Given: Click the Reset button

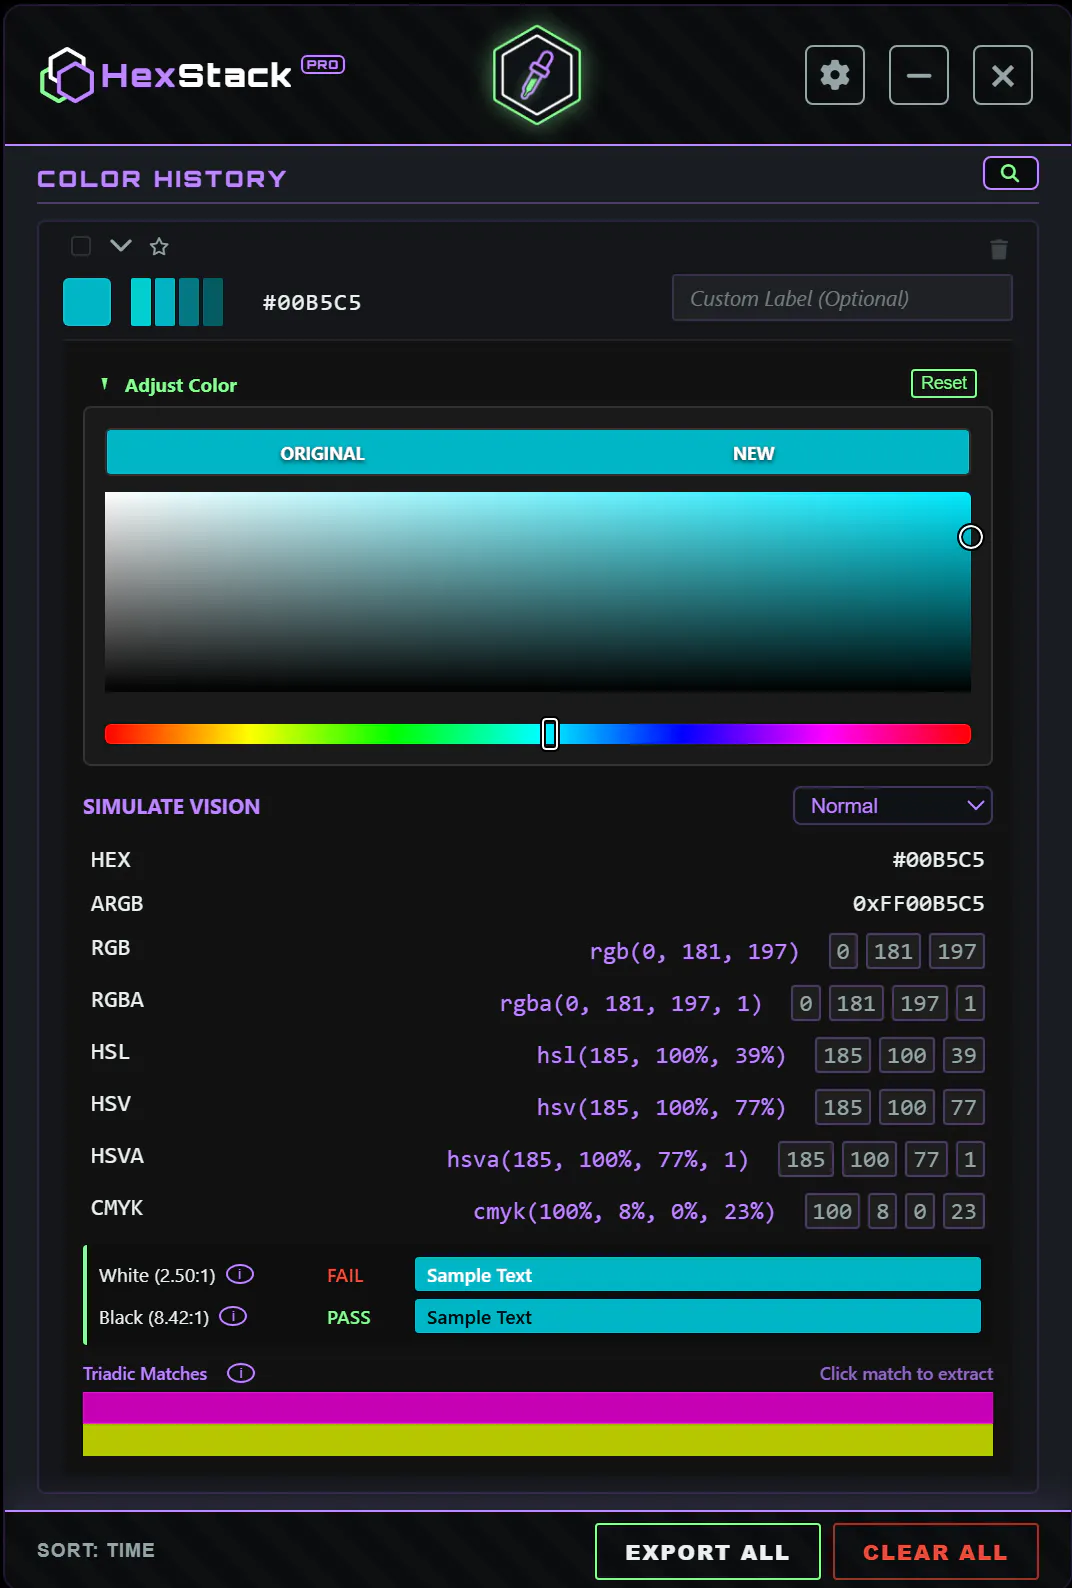Looking at the screenshot, I should pyautogui.click(x=944, y=383).
